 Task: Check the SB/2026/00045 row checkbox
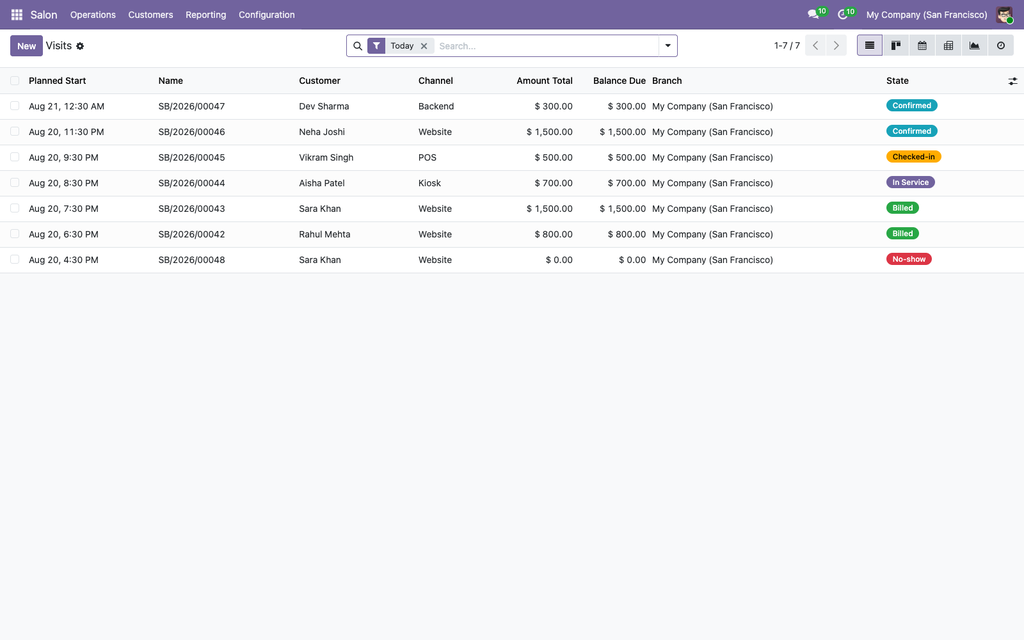tap(14, 157)
